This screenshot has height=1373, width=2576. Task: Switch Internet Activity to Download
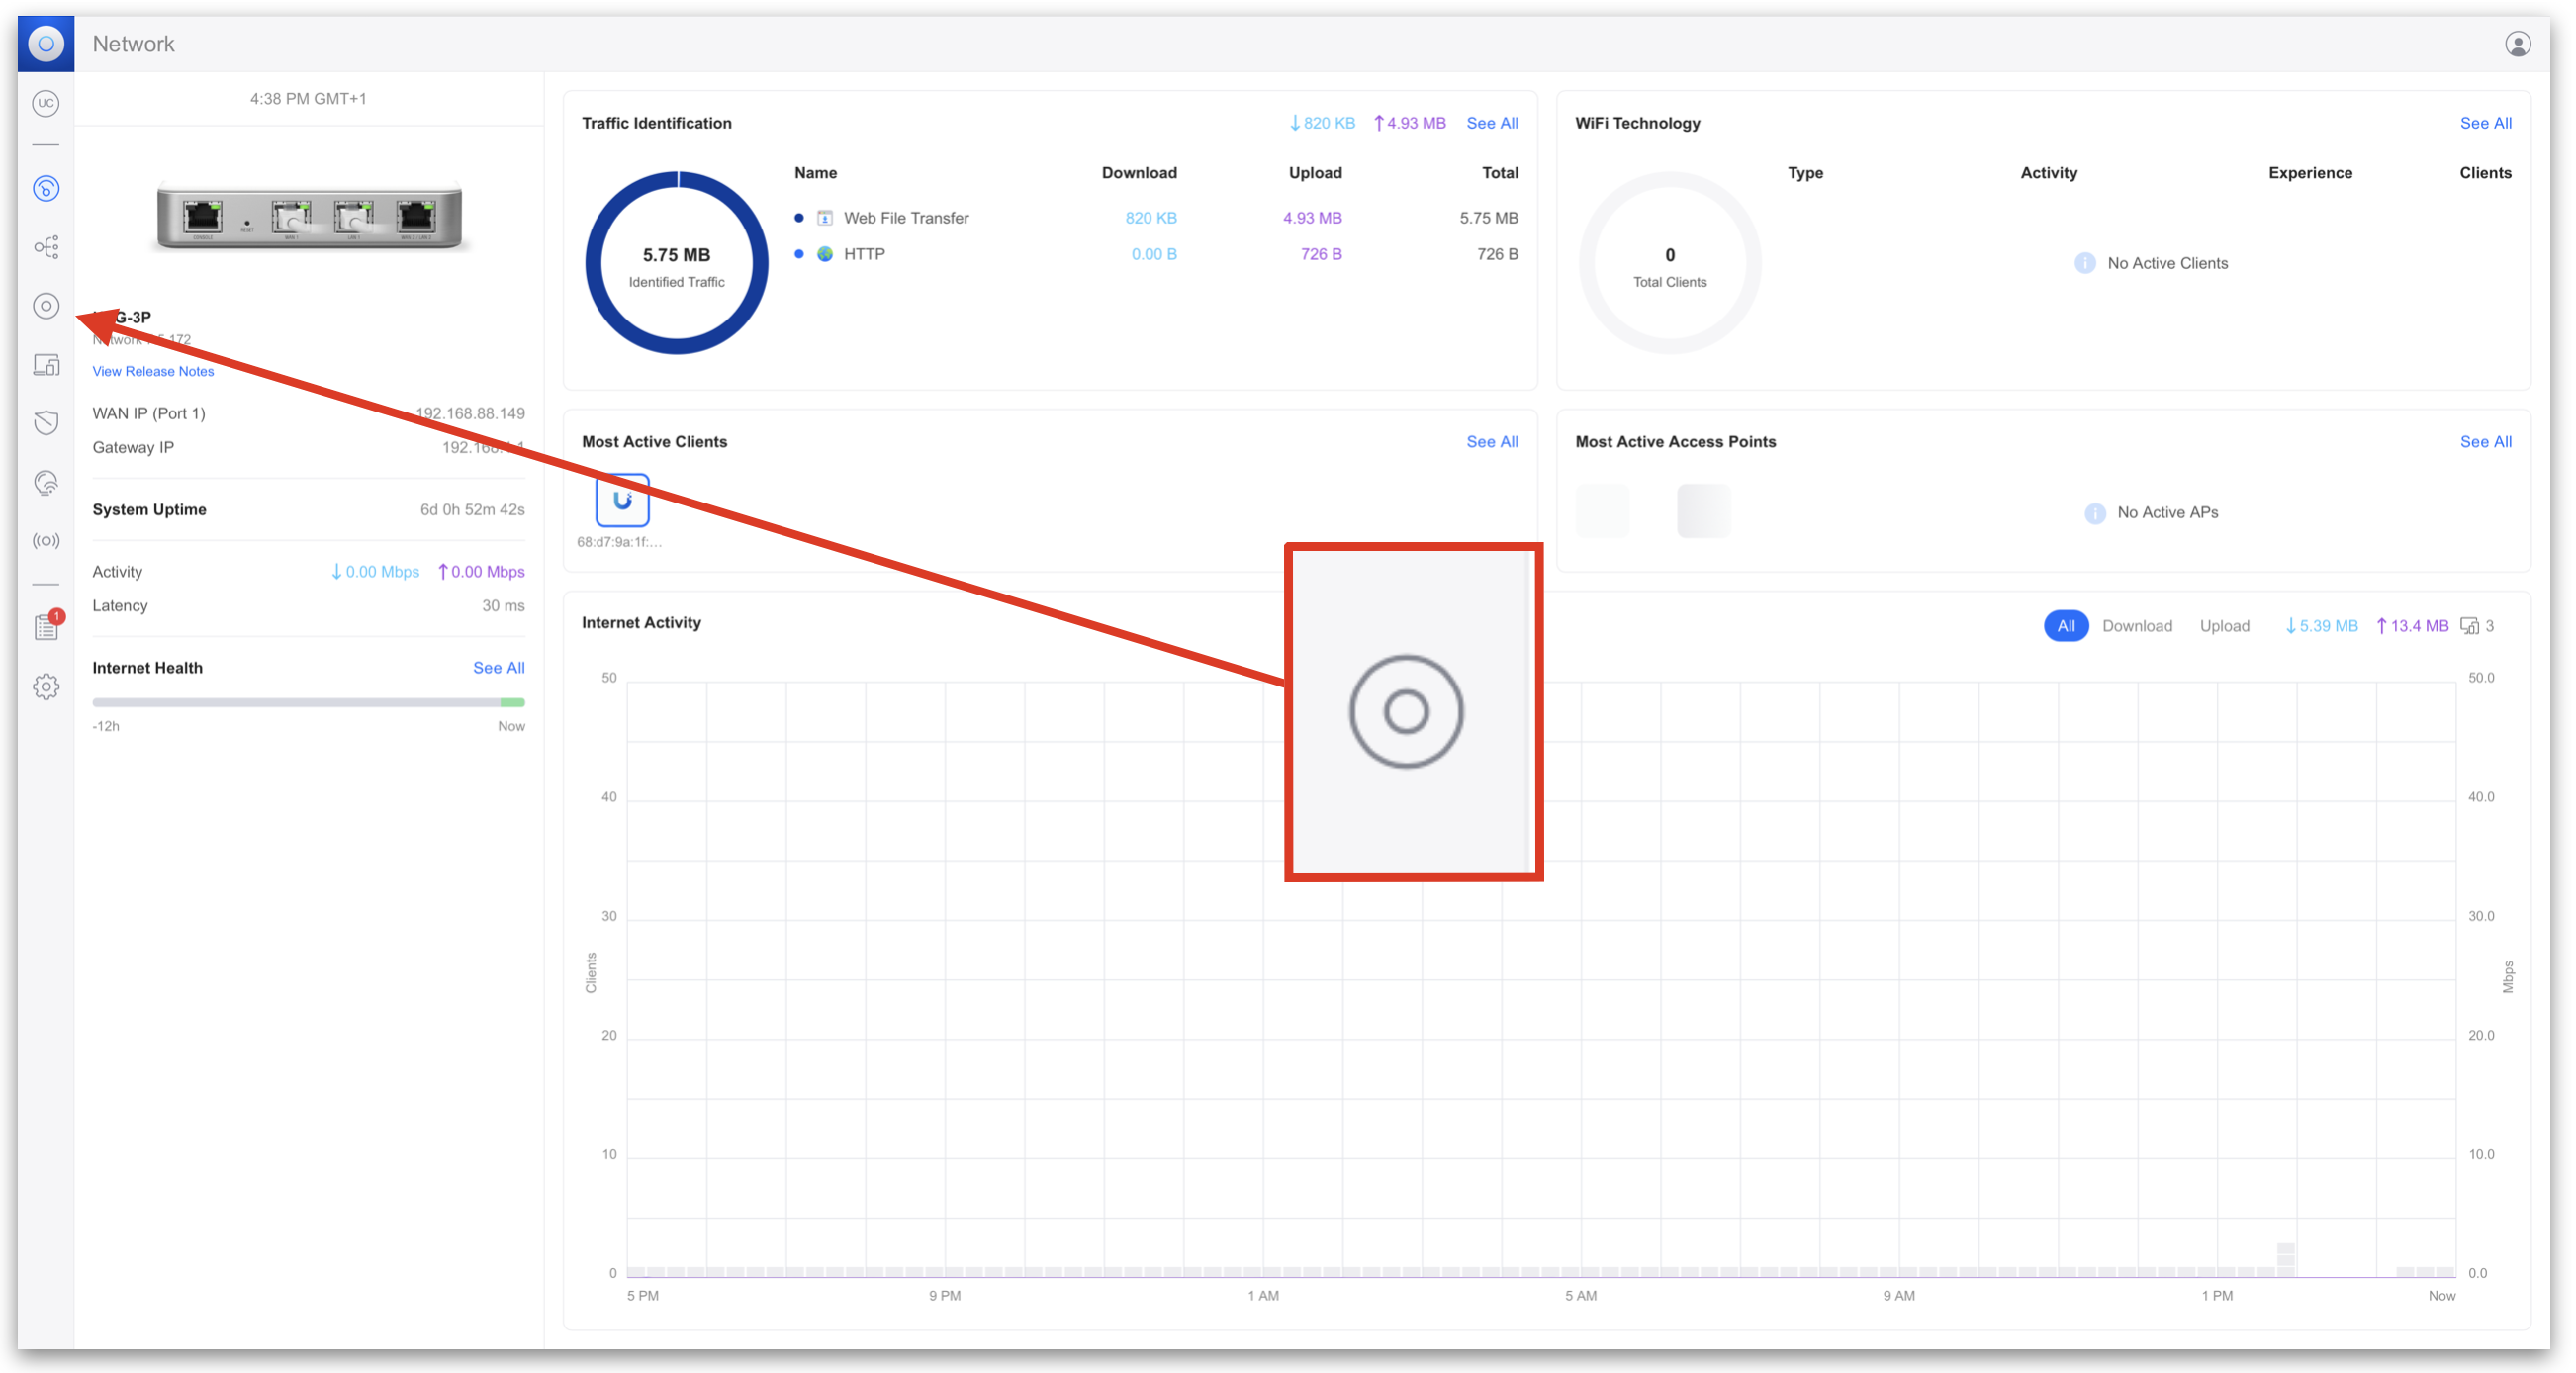pos(2136,626)
